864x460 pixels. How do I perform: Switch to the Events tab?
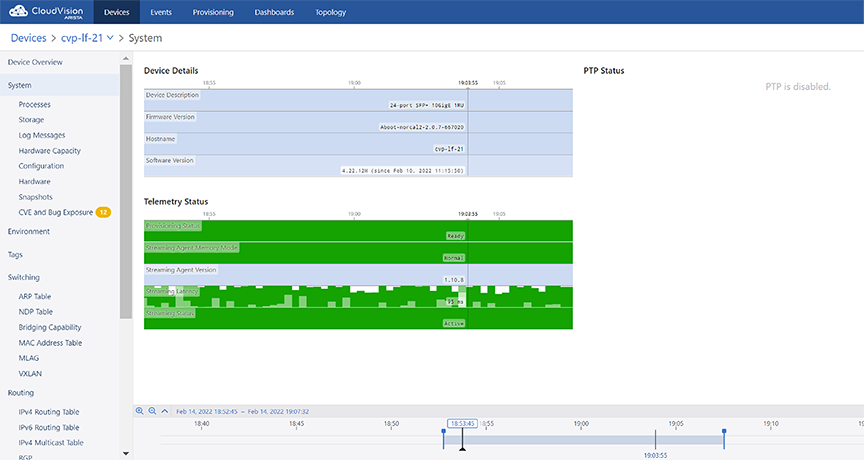[x=161, y=12]
